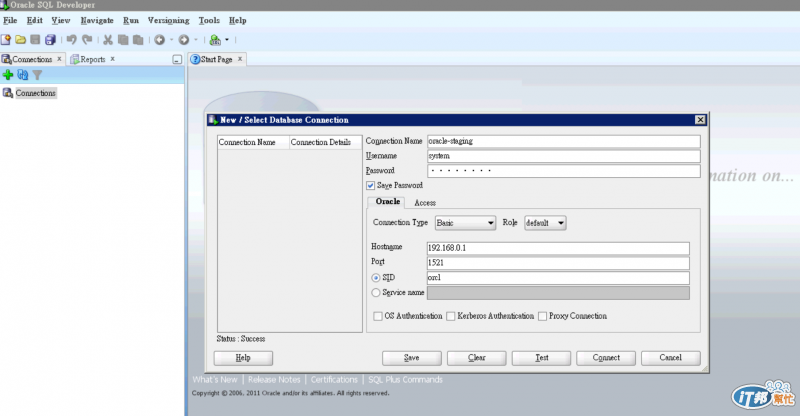Click the Cancel button
This screenshot has height=416, width=800.
click(x=670, y=358)
